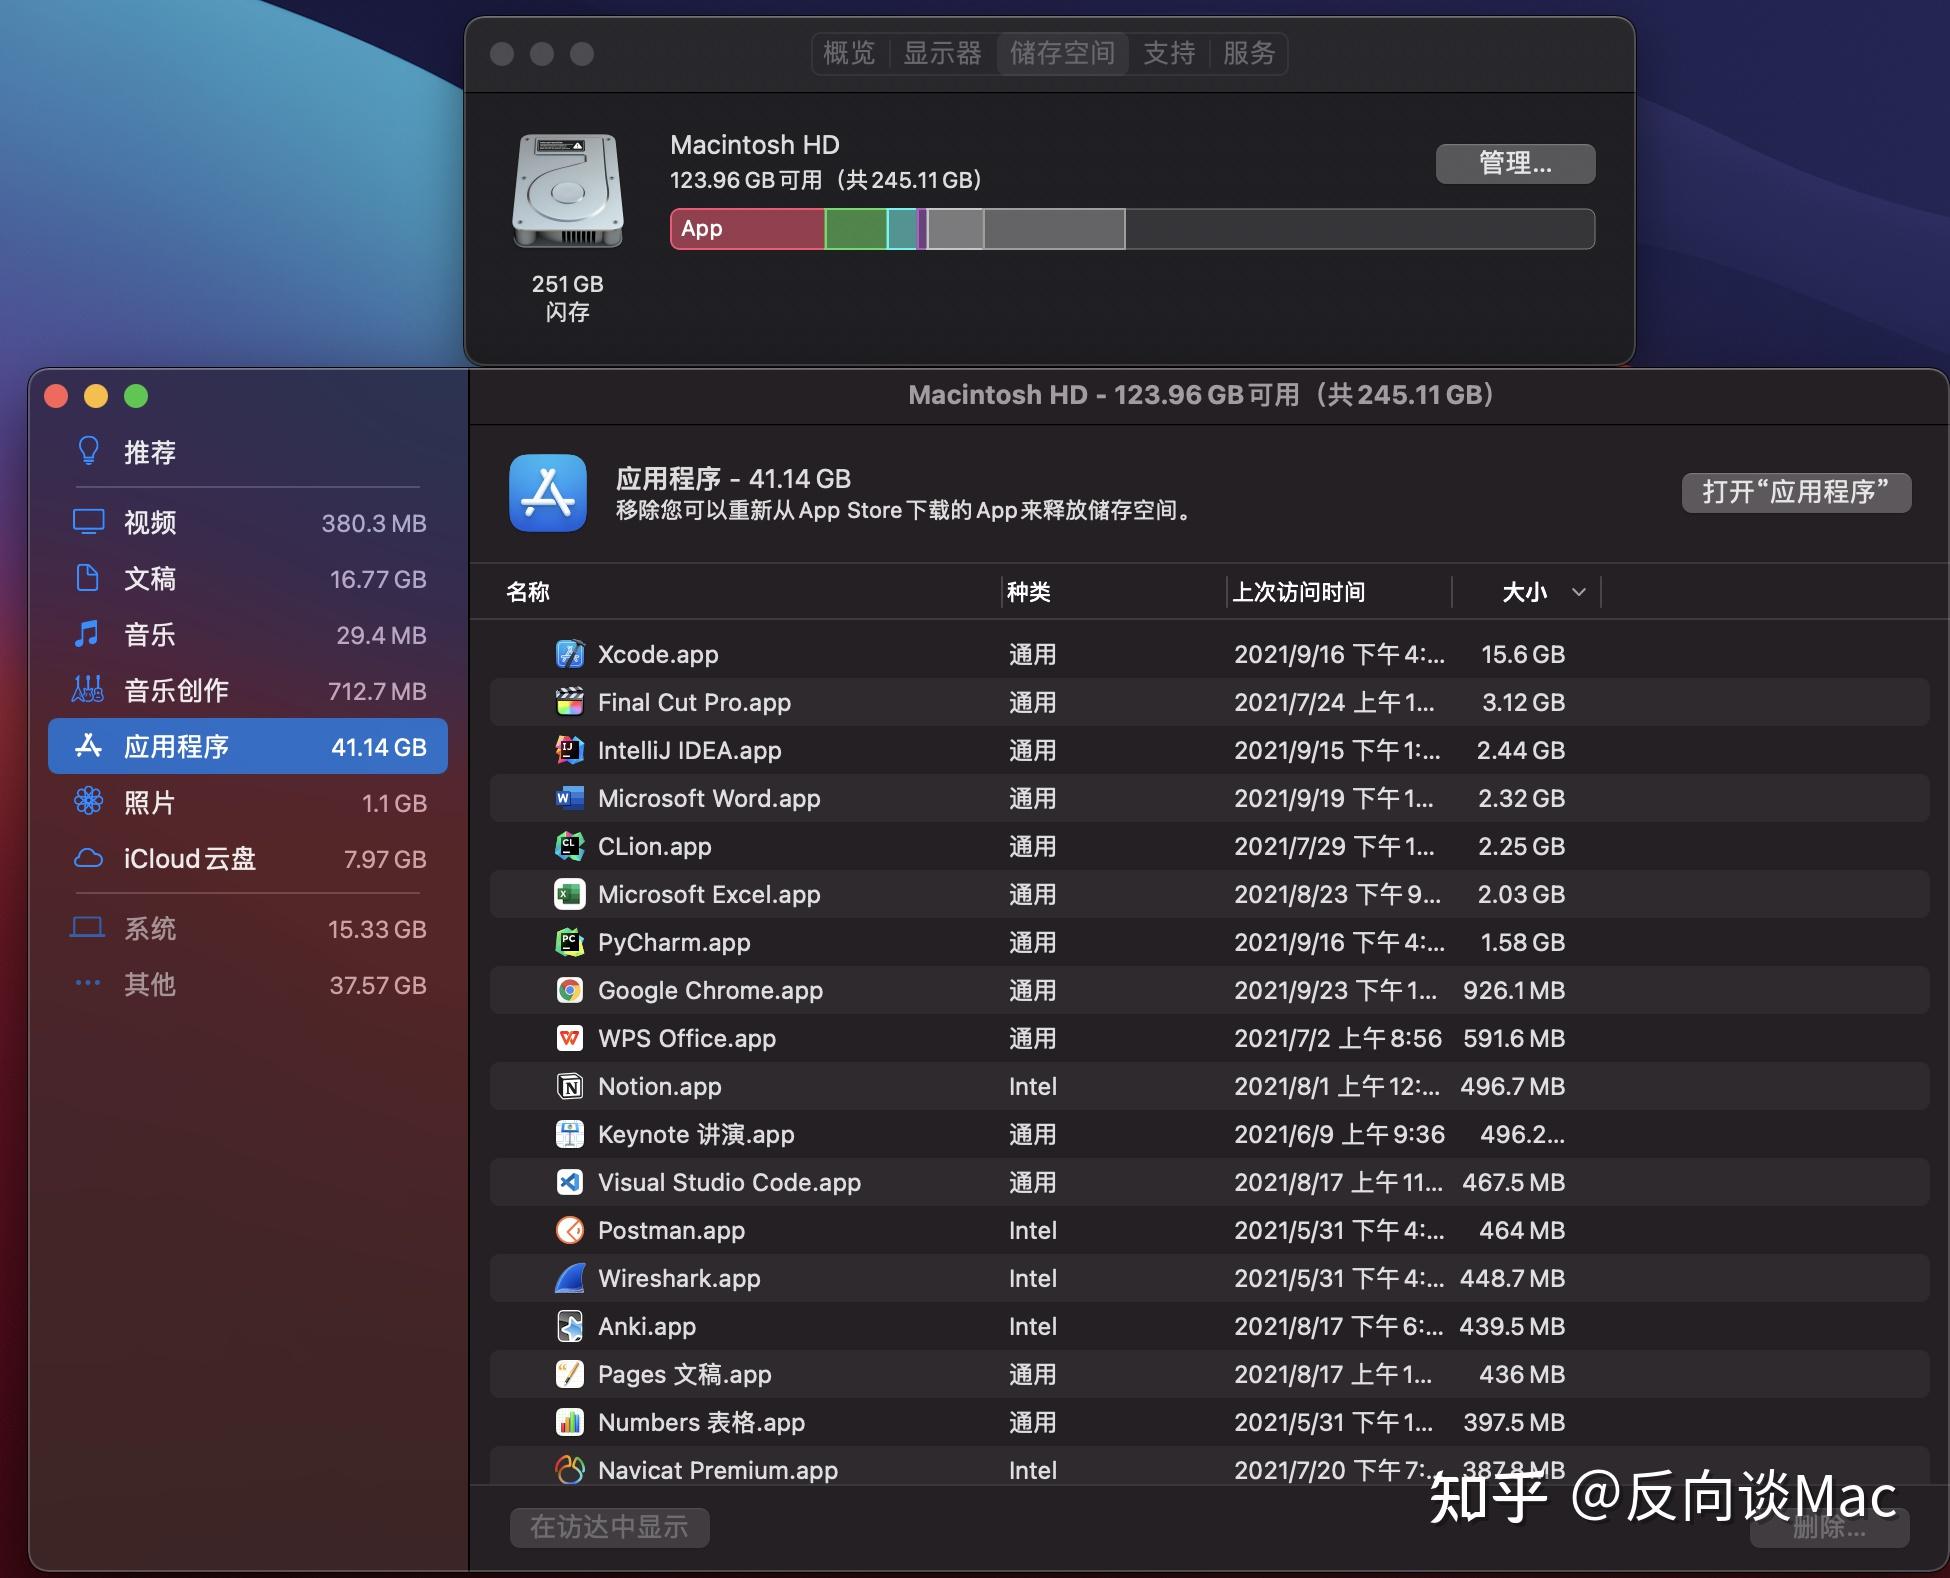1950x1578 pixels.
Task: Click the Macintosh HD disk icon
Action: pos(566,192)
